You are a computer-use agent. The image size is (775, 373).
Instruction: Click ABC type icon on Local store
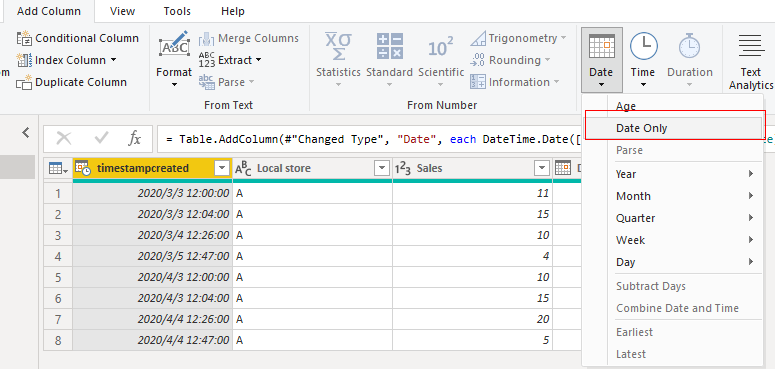tap(243, 168)
